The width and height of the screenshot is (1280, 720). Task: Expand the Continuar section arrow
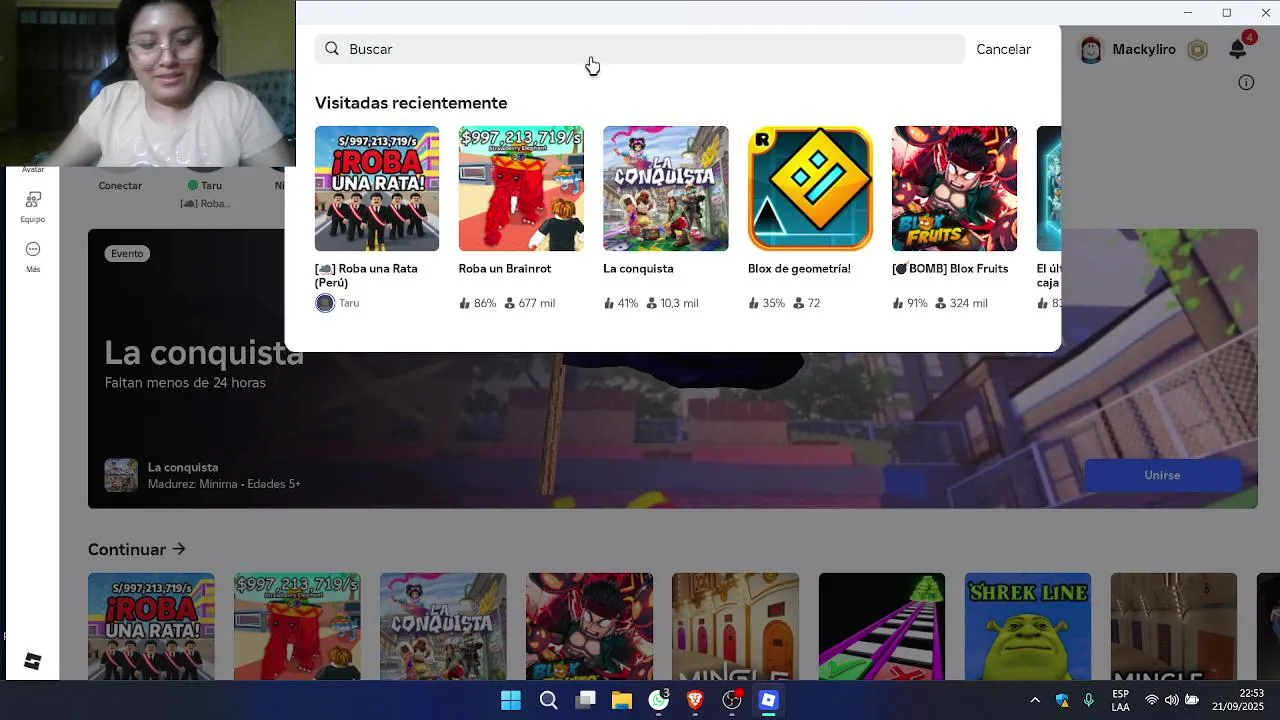179,549
